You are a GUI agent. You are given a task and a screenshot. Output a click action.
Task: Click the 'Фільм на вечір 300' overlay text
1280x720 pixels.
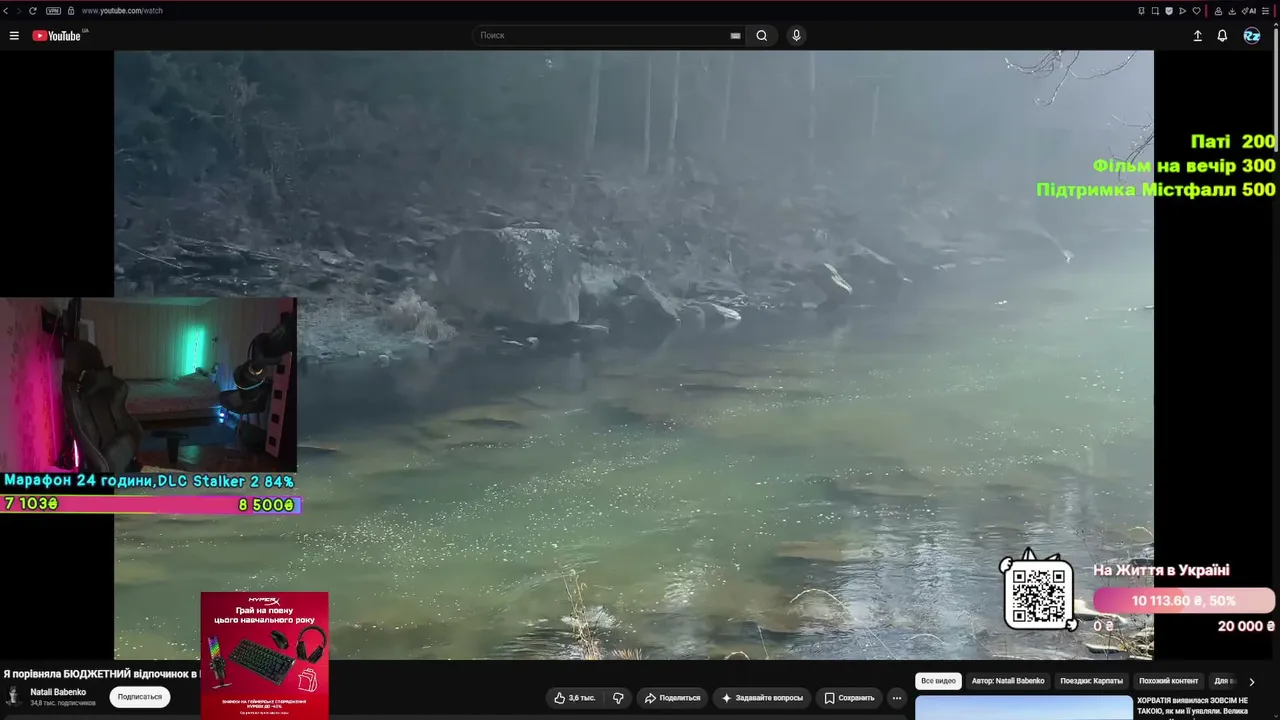[1184, 166]
